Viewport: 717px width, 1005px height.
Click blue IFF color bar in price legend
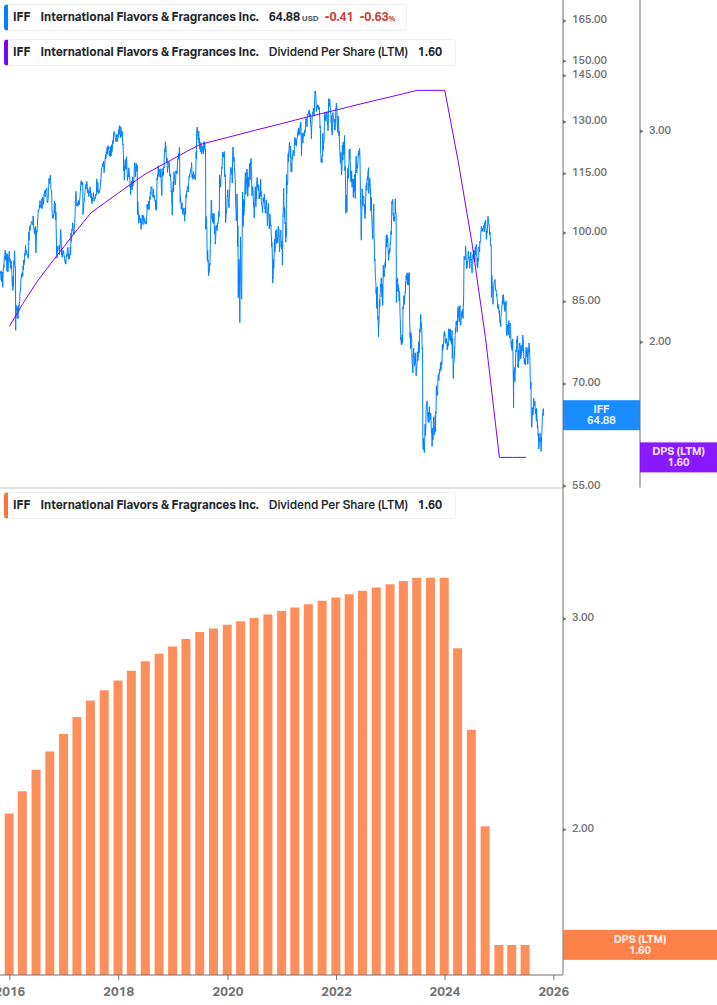pyautogui.click(x=6, y=17)
